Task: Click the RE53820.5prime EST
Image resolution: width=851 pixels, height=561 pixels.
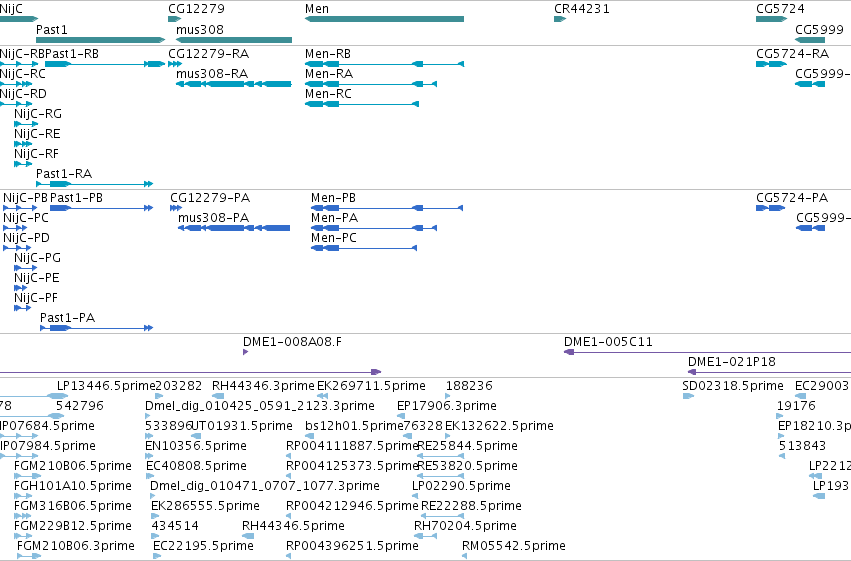Action: pos(441,476)
